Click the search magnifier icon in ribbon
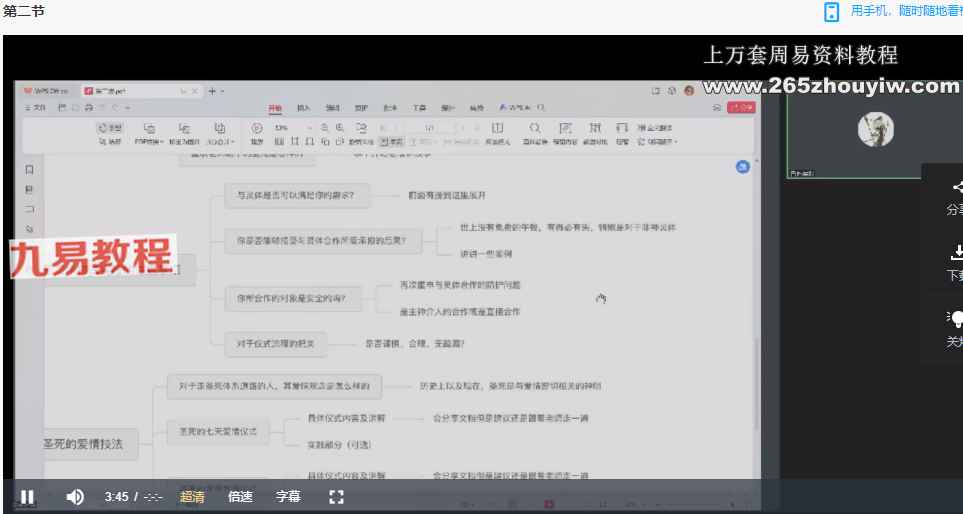 535,128
